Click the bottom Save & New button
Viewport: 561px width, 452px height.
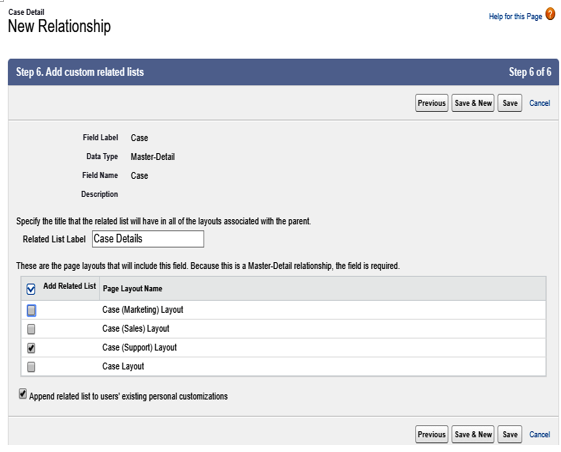(x=473, y=434)
